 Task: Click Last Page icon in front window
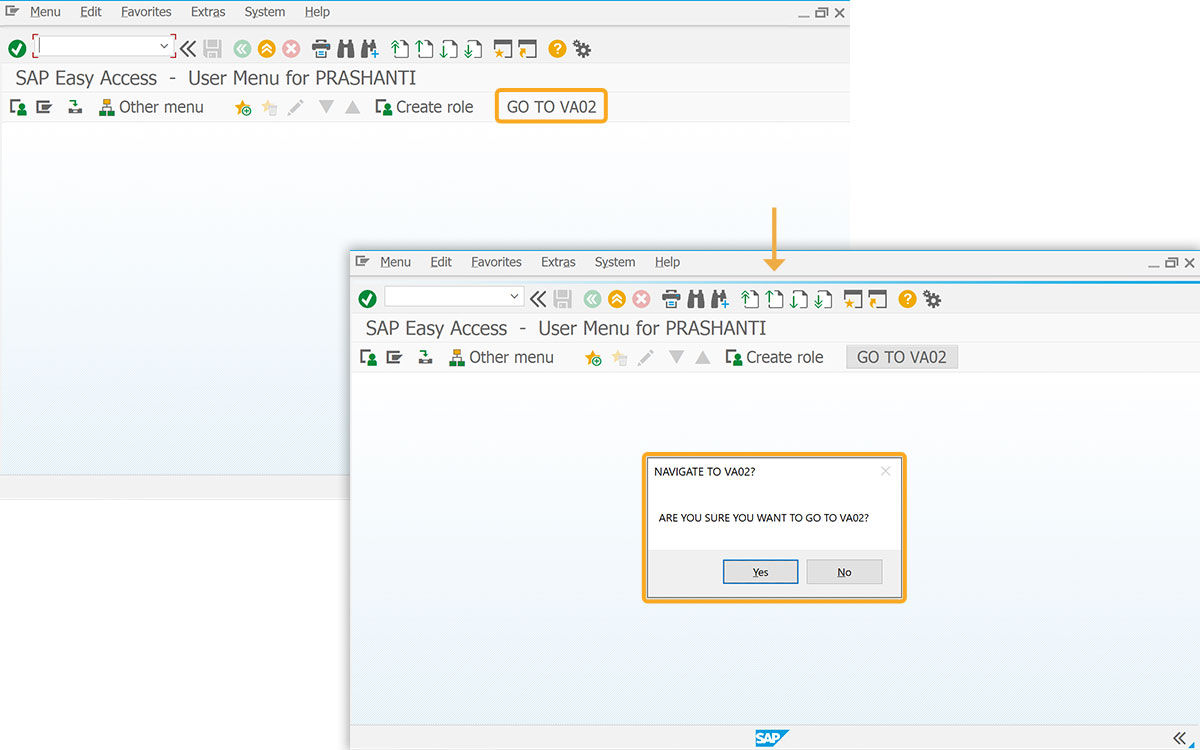point(822,298)
